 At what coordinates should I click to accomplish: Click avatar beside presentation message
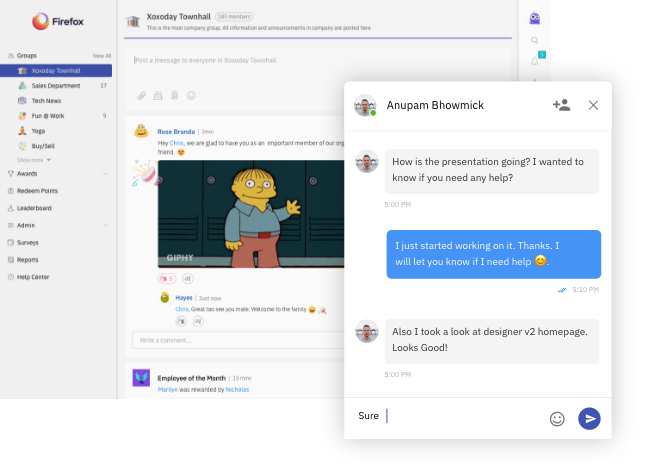367,161
